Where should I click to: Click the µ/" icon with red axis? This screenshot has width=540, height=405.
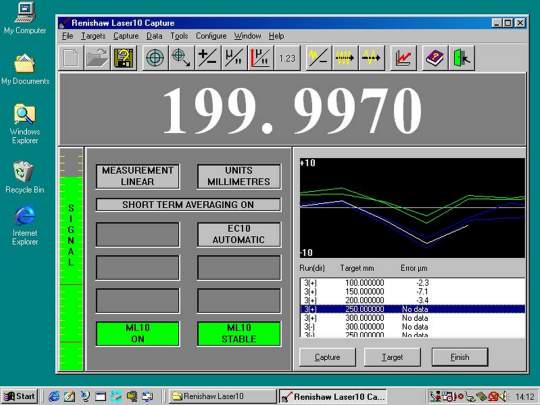click(x=261, y=58)
